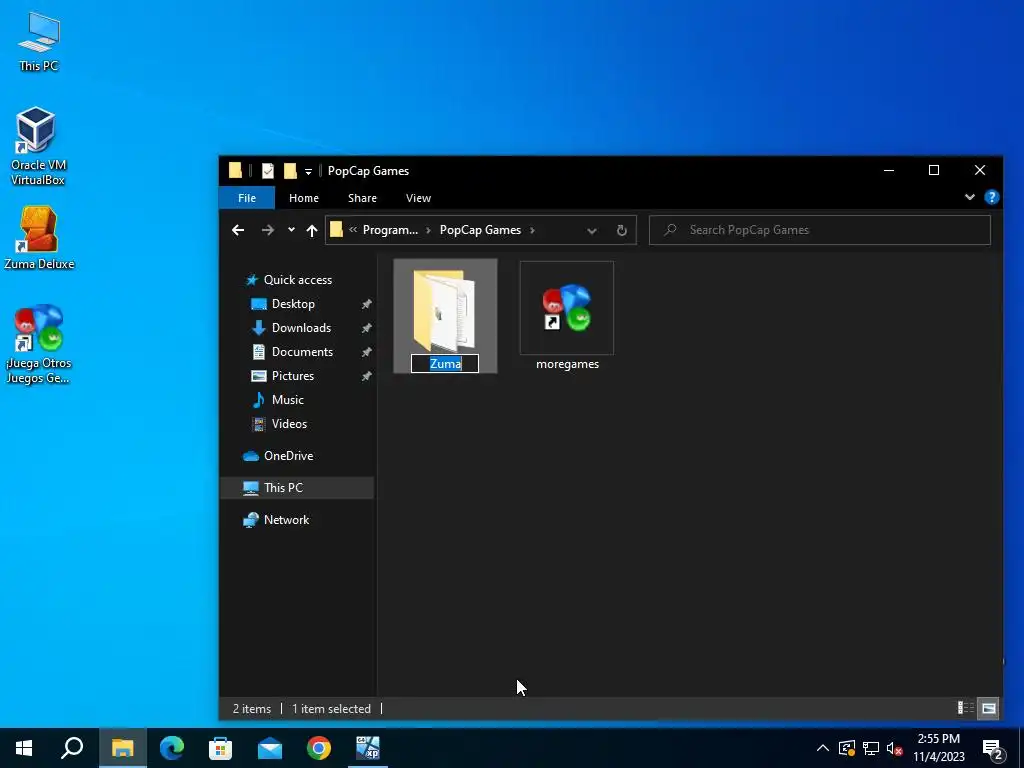Screen dimensions: 1024x768
Task: Switch to the View ribbon tab
Action: tap(418, 198)
